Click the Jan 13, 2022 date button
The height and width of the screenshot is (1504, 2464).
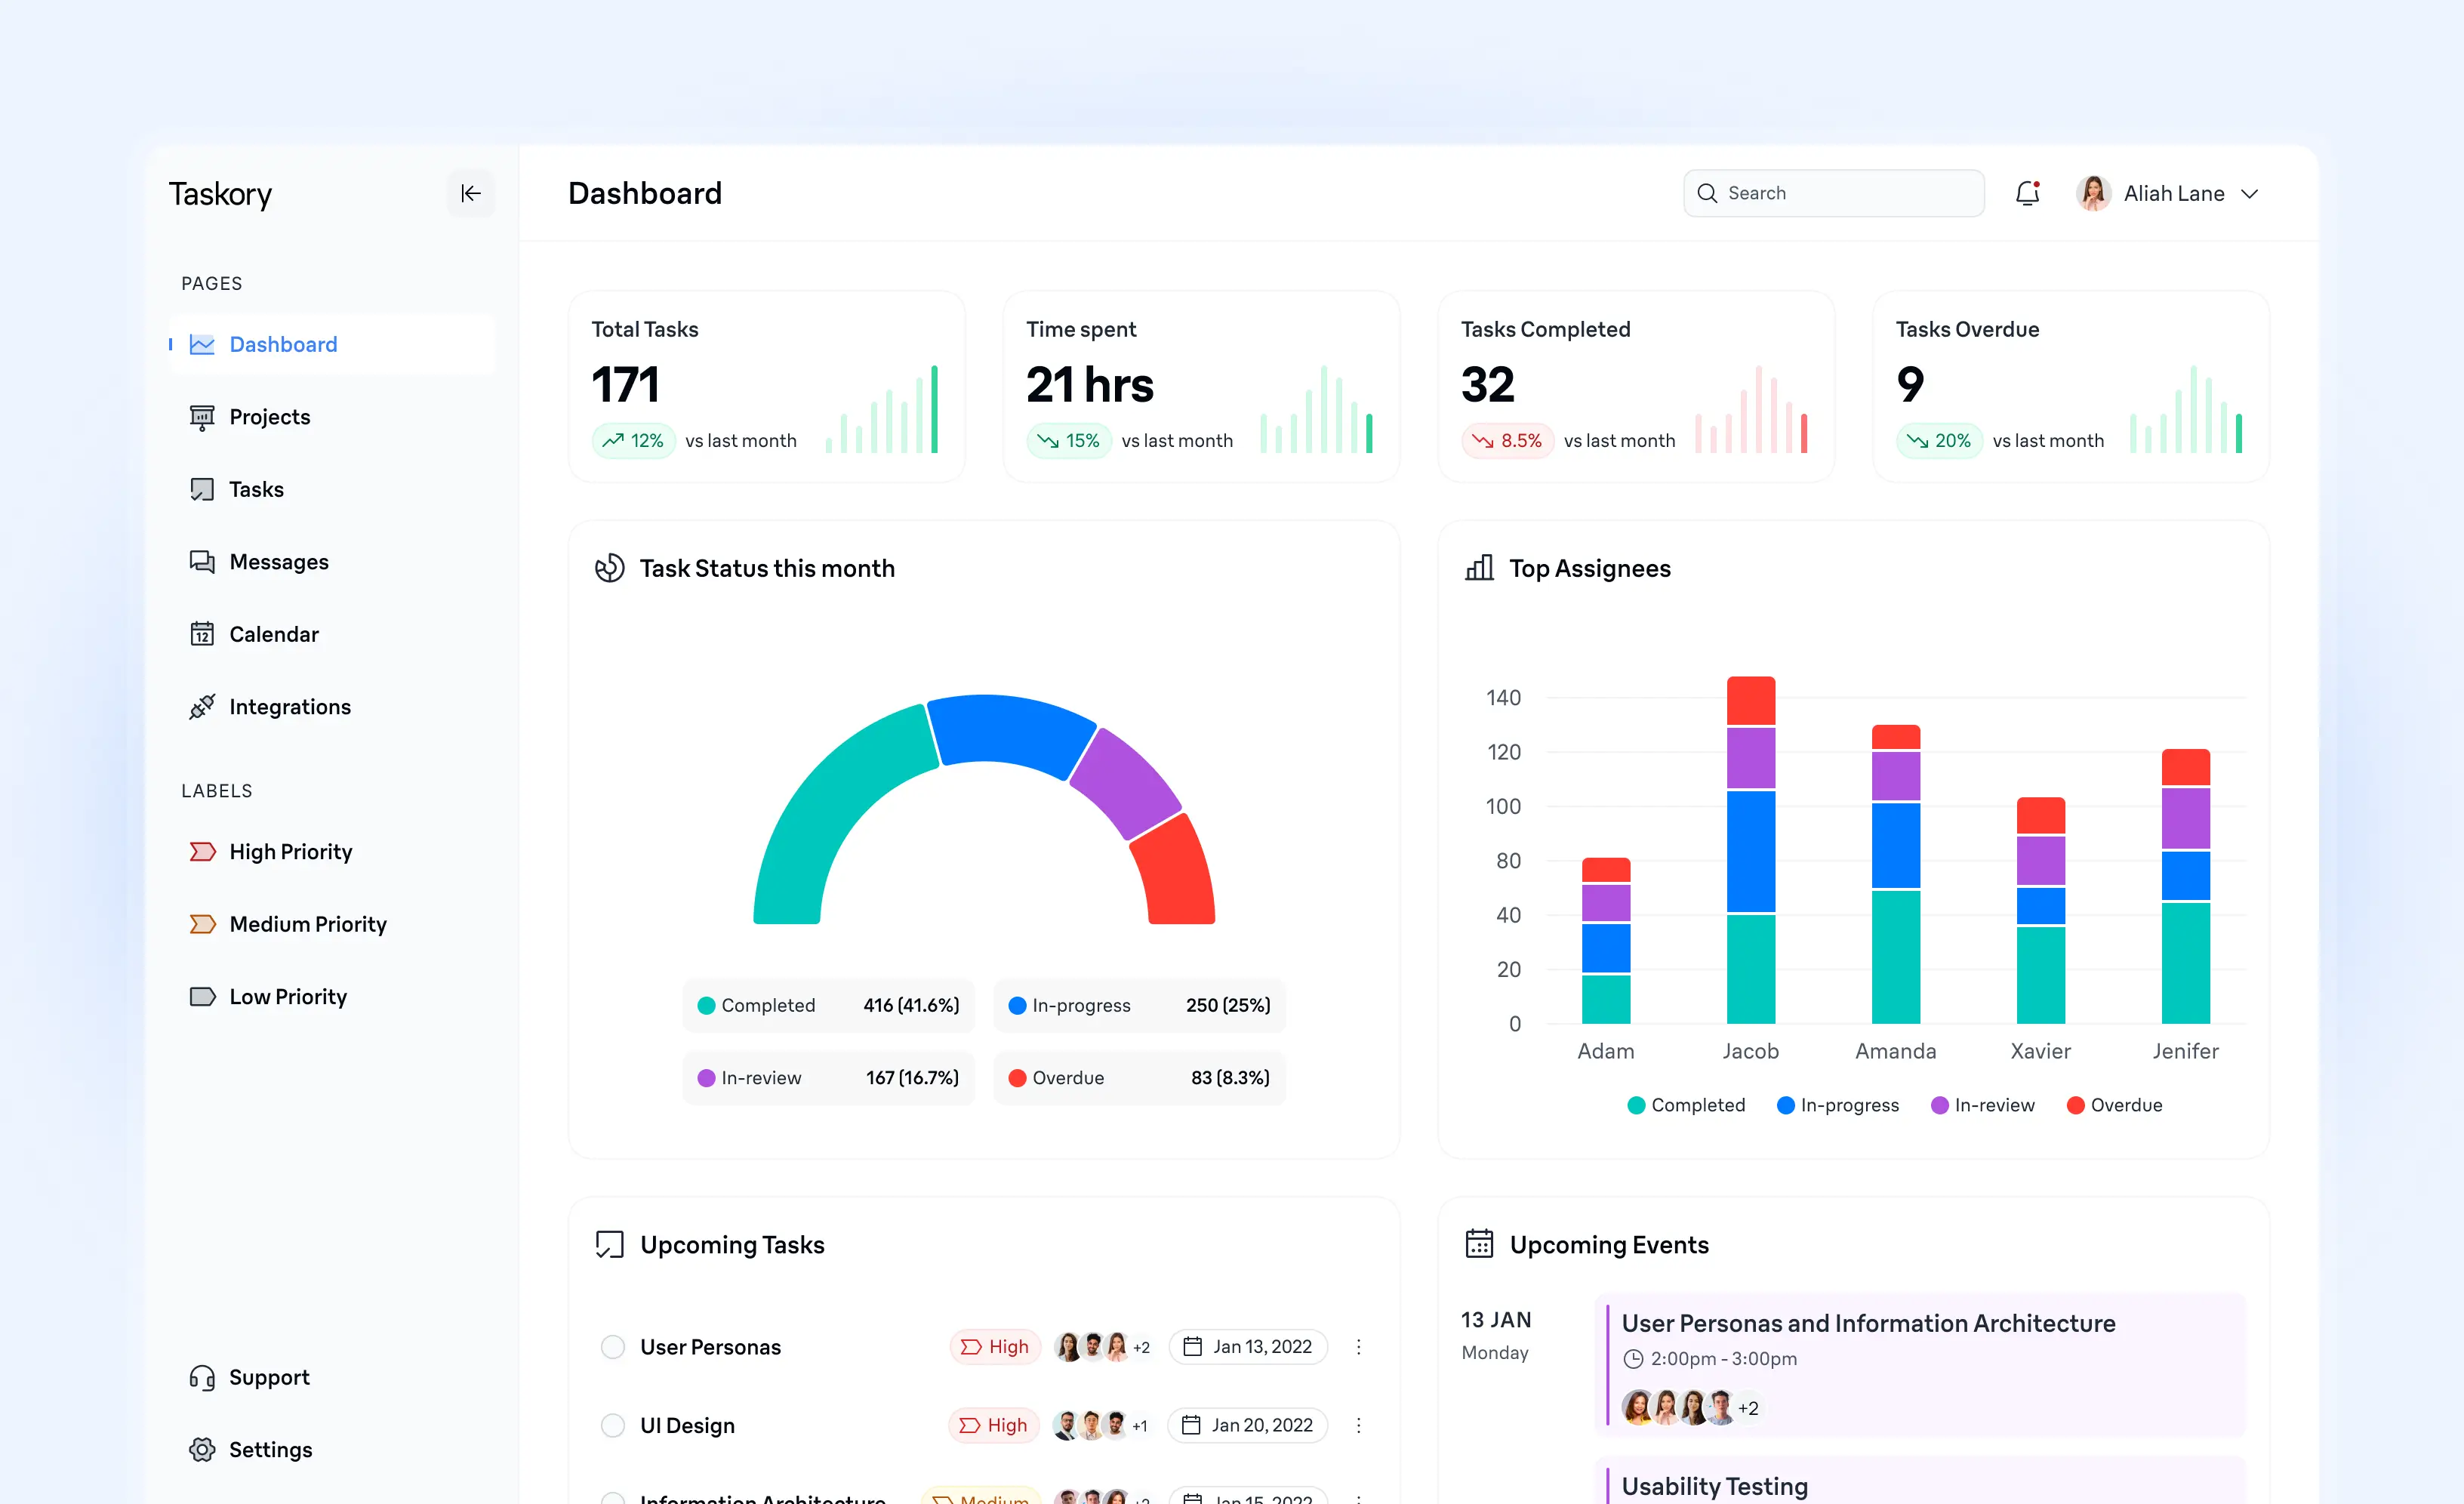coord(1248,1347)
